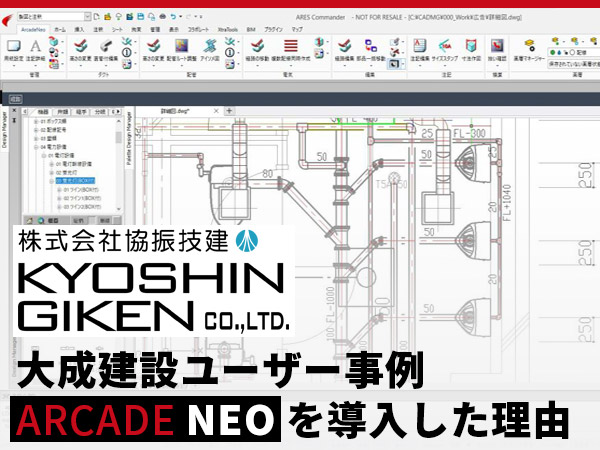The image size is (600, 450).
Task: Select the 弁類 tab in Design Manager
Action: pyautogui.click(x=62, y=112)
